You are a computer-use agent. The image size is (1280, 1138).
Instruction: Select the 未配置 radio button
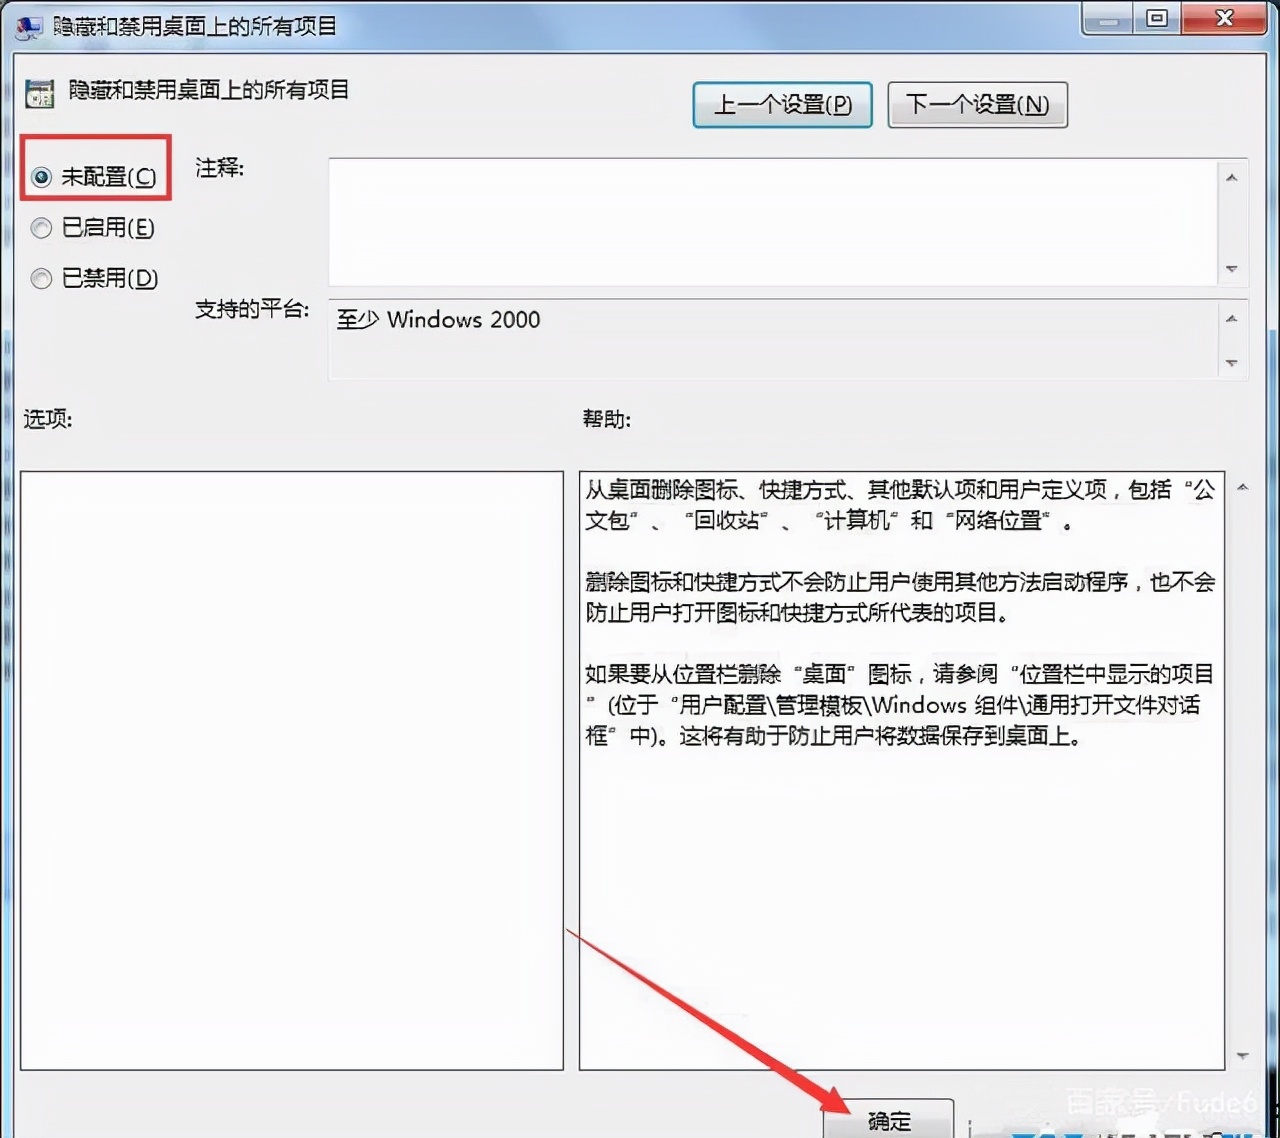click(41, 177)
